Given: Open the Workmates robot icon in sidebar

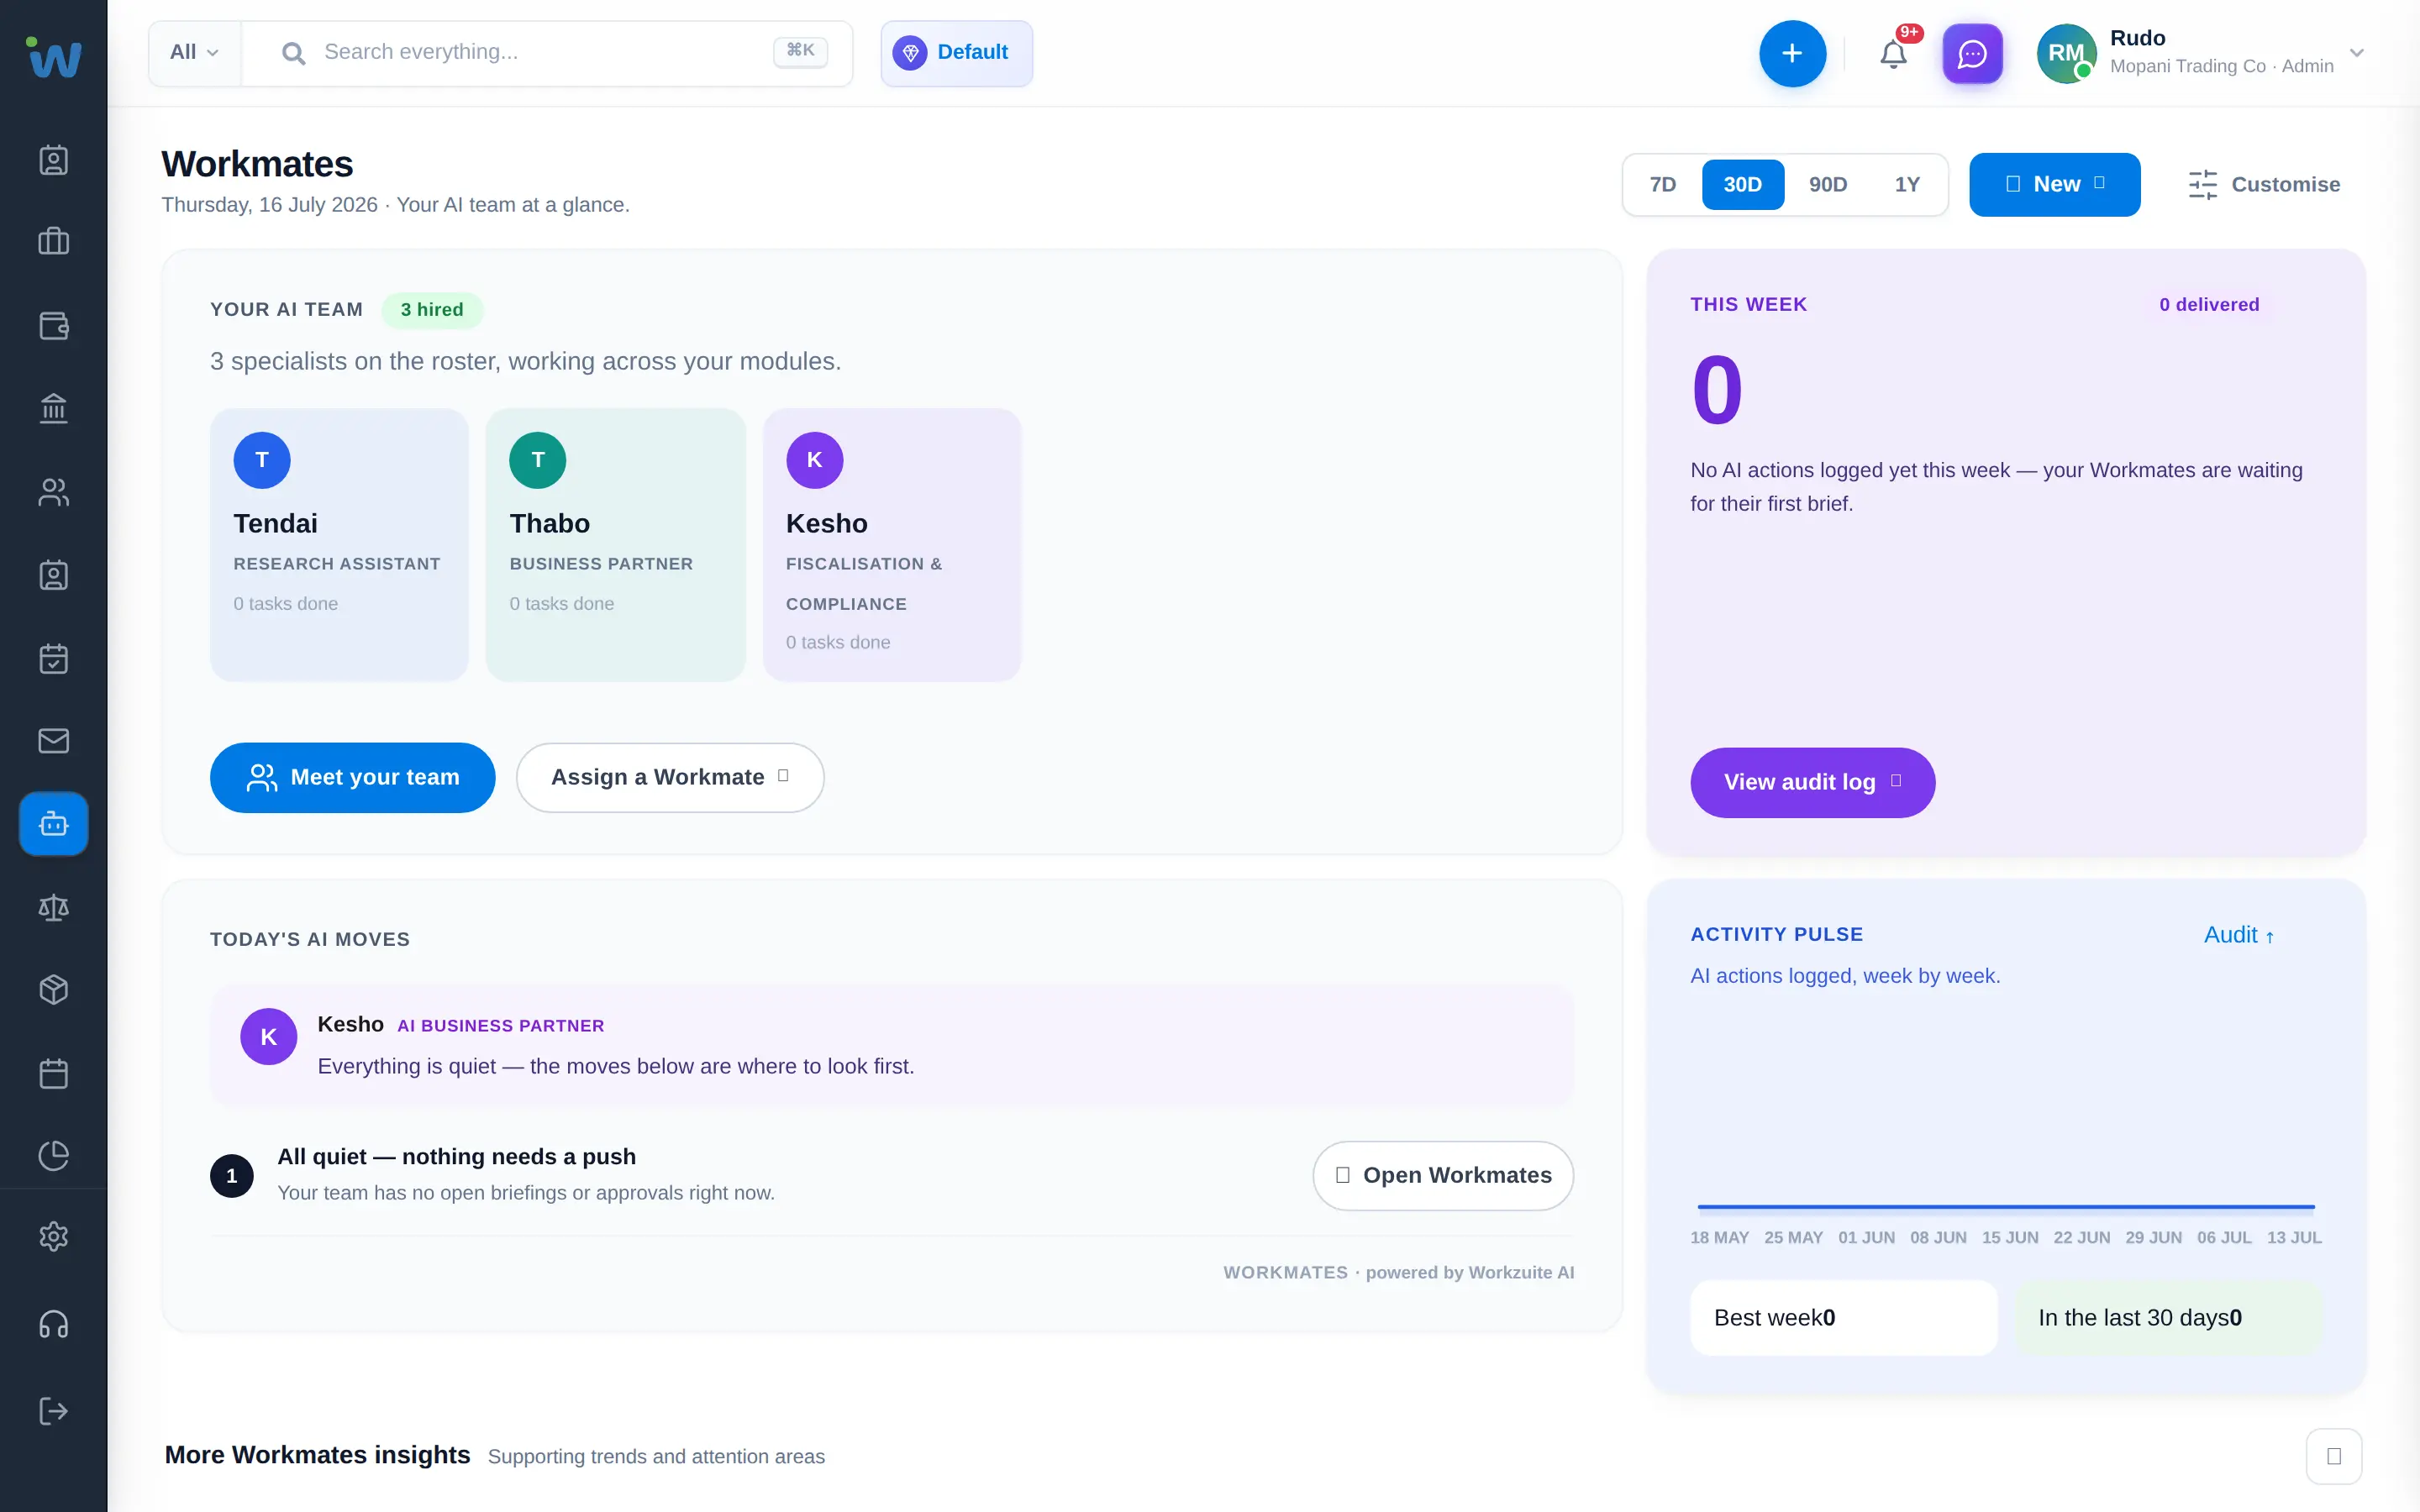Looking at the screenshot, I should (54, 824).
